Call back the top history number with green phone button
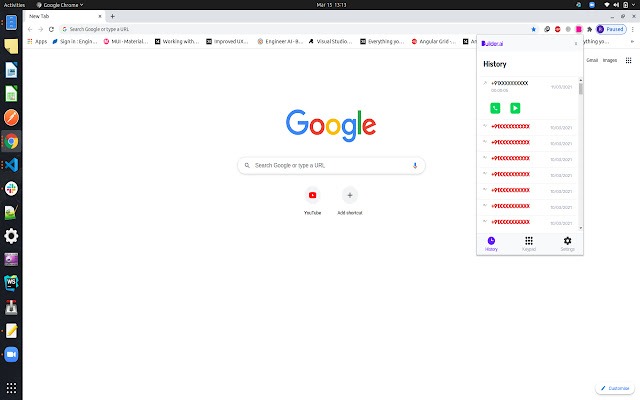The width and height of the screenshot is (640, 400). (x=495, y=108)
